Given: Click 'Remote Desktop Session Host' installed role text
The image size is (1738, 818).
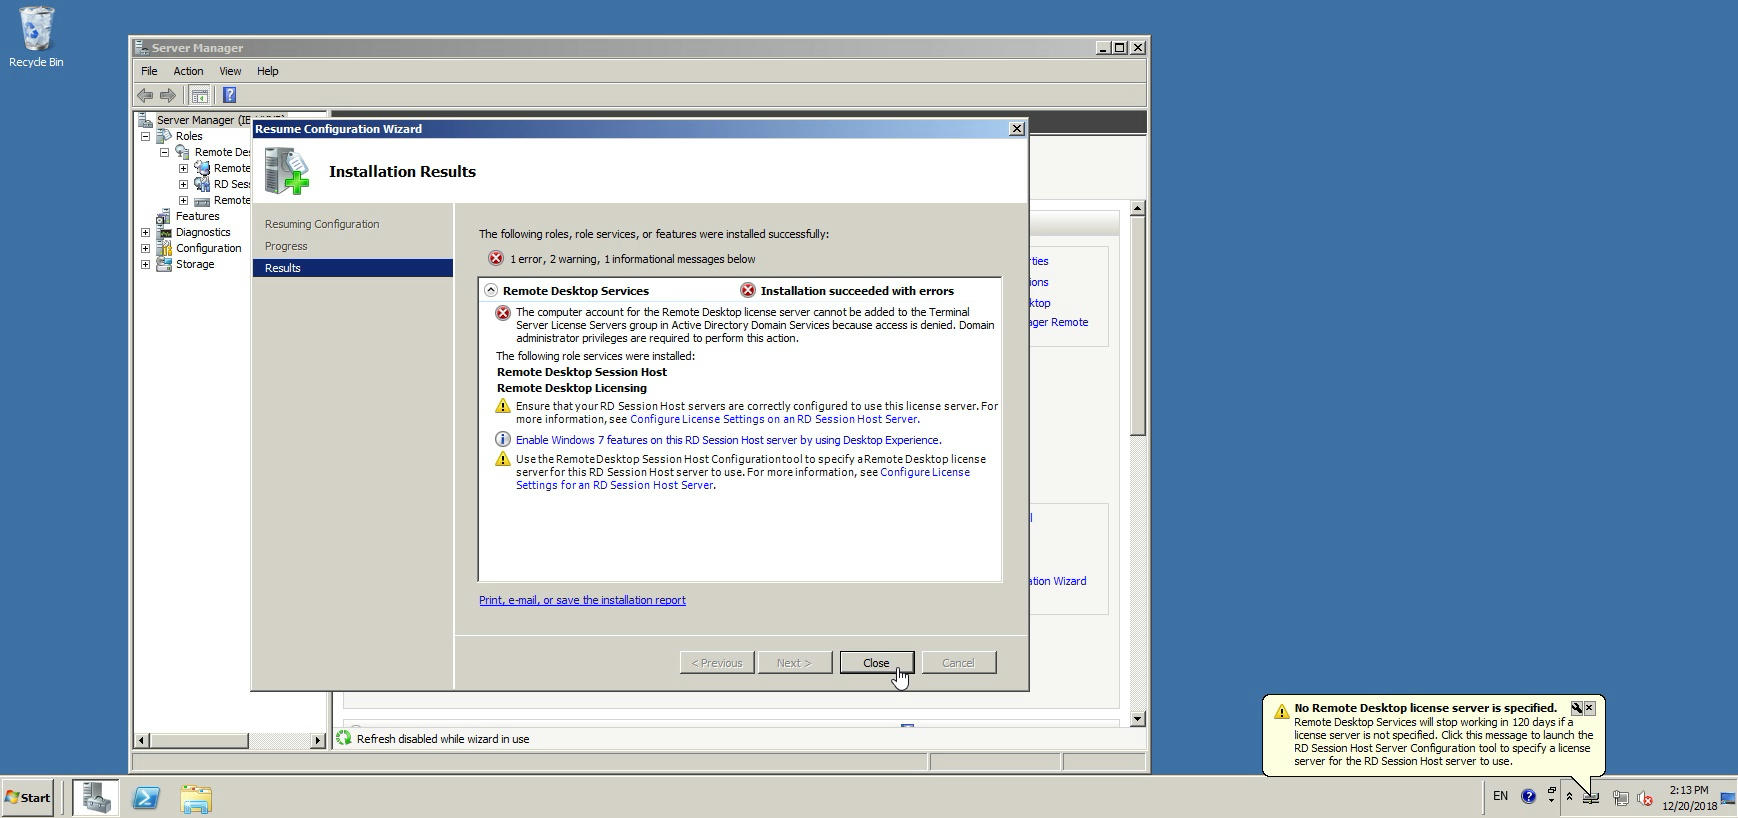Looking at the screenshot, I should [x=582, y=372].
